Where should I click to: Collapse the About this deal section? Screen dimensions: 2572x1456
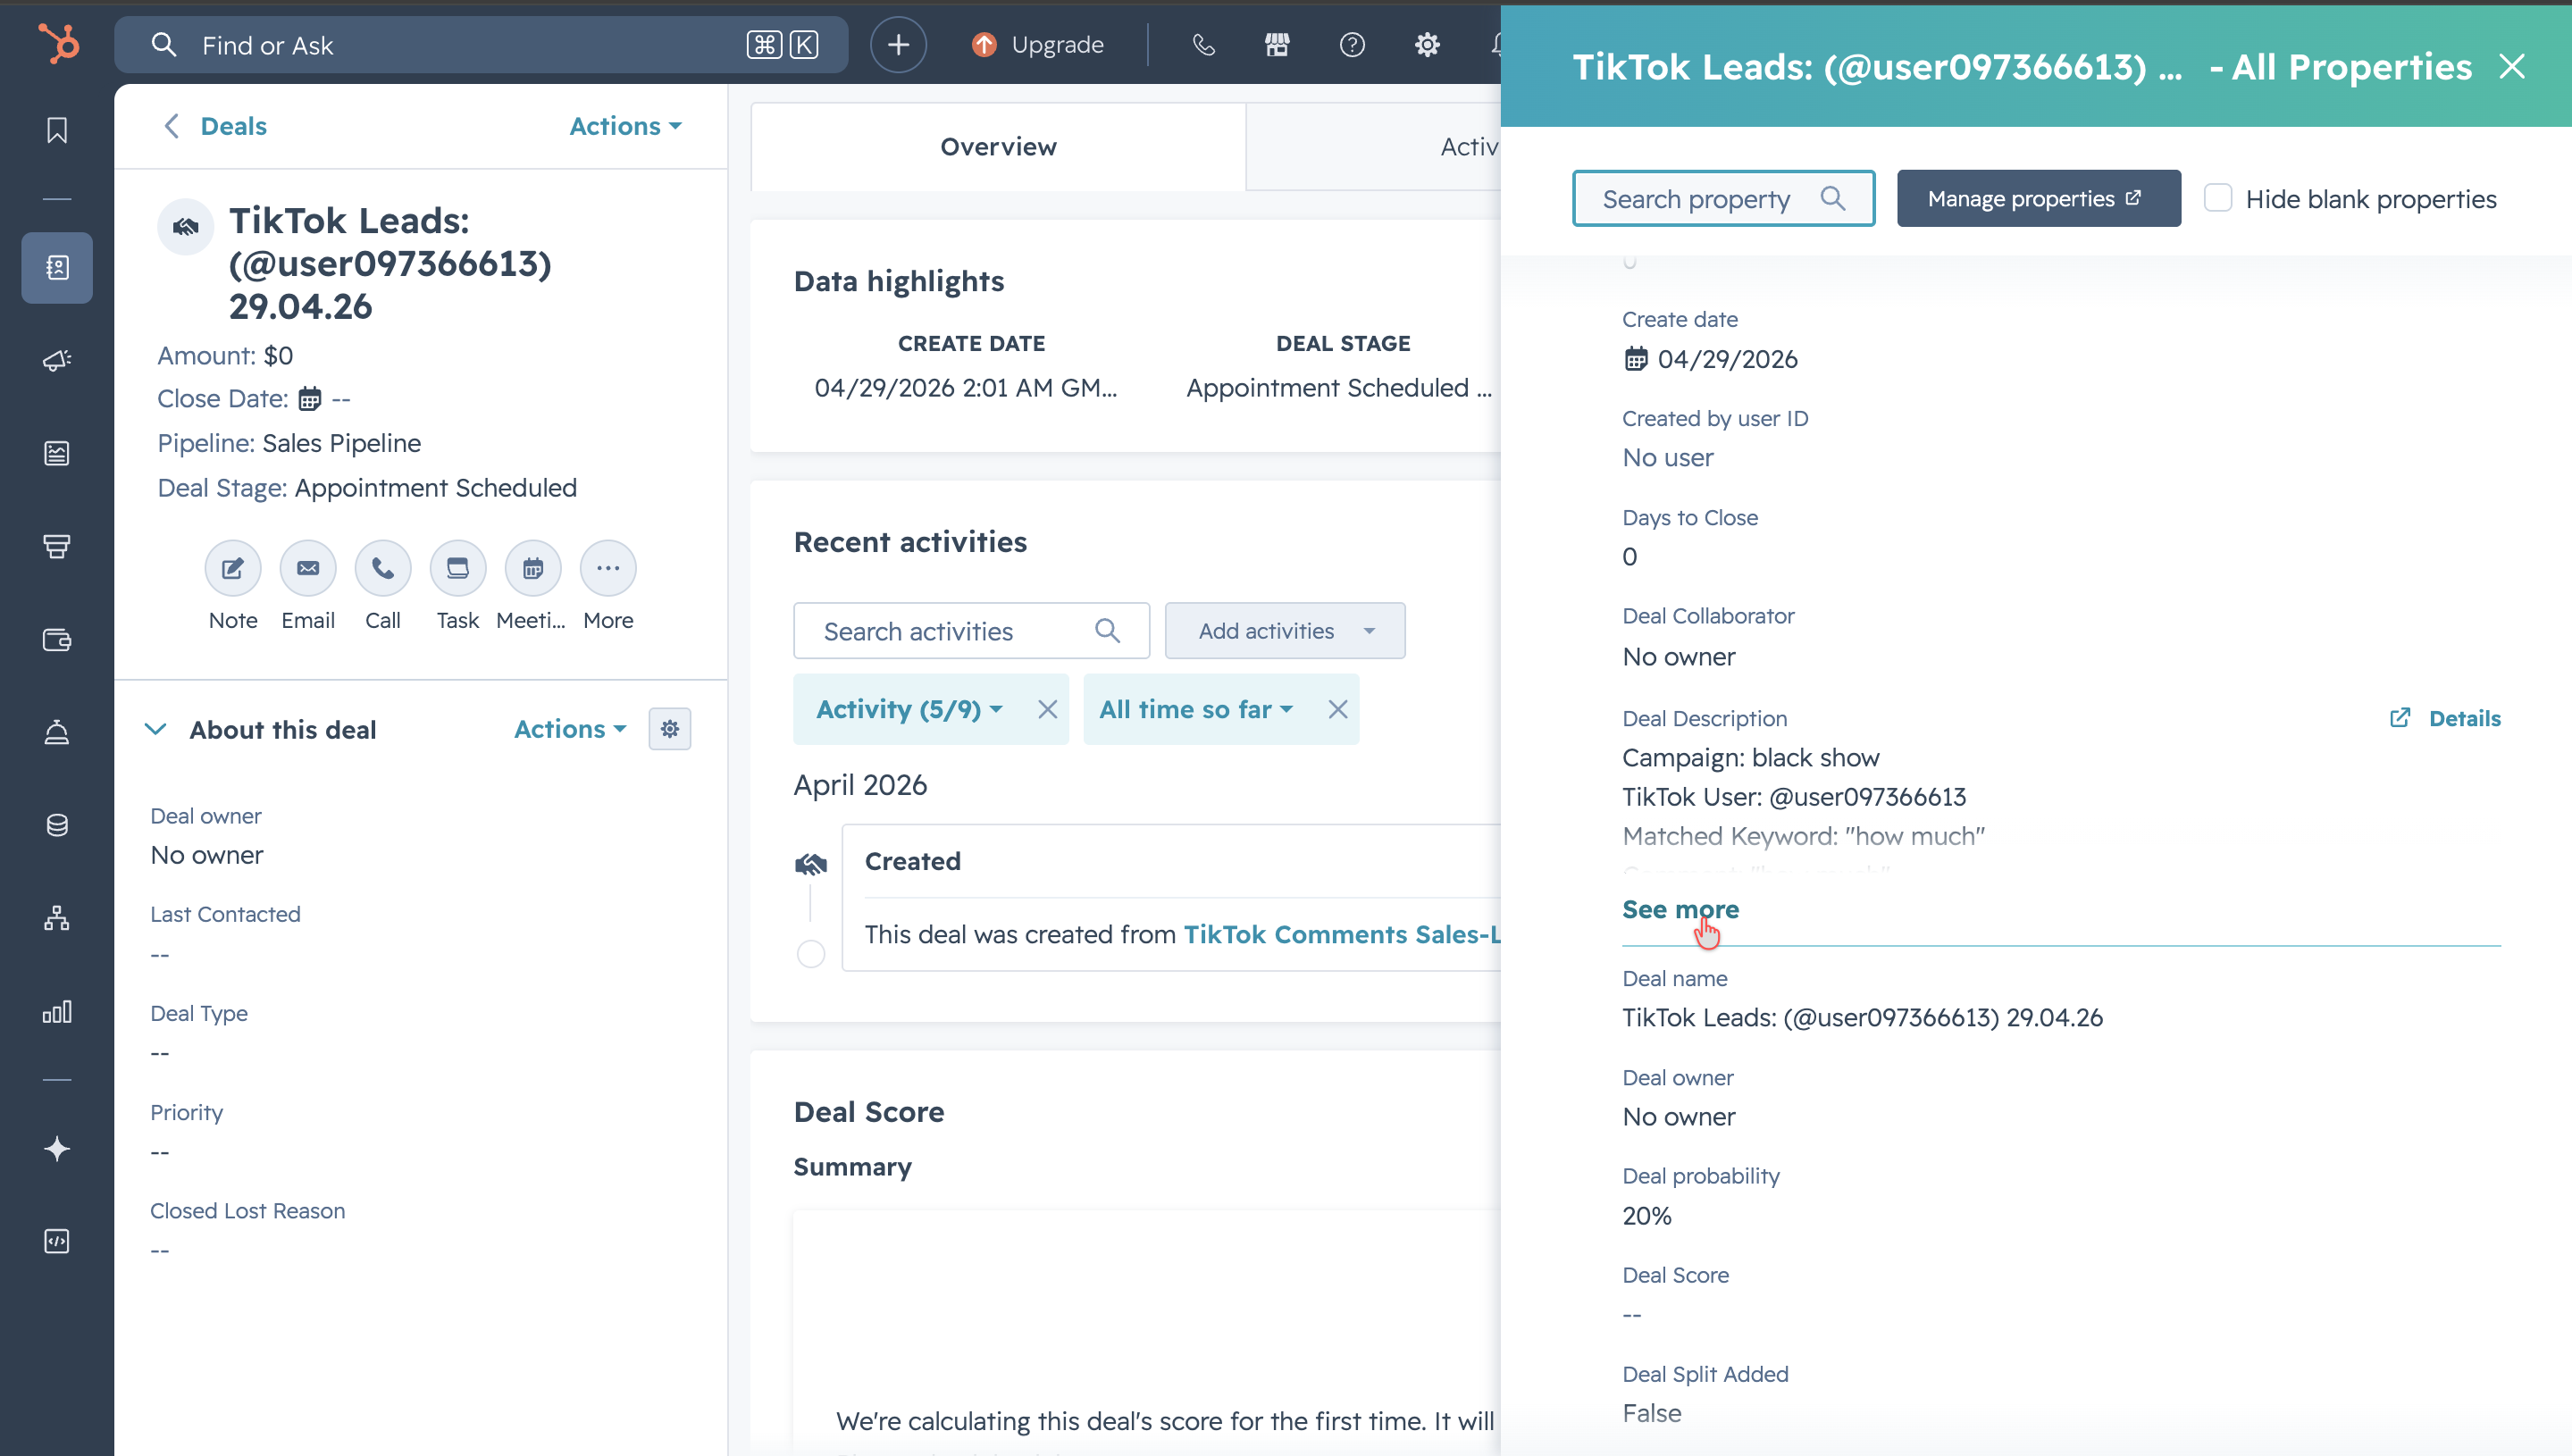[155, 729]
